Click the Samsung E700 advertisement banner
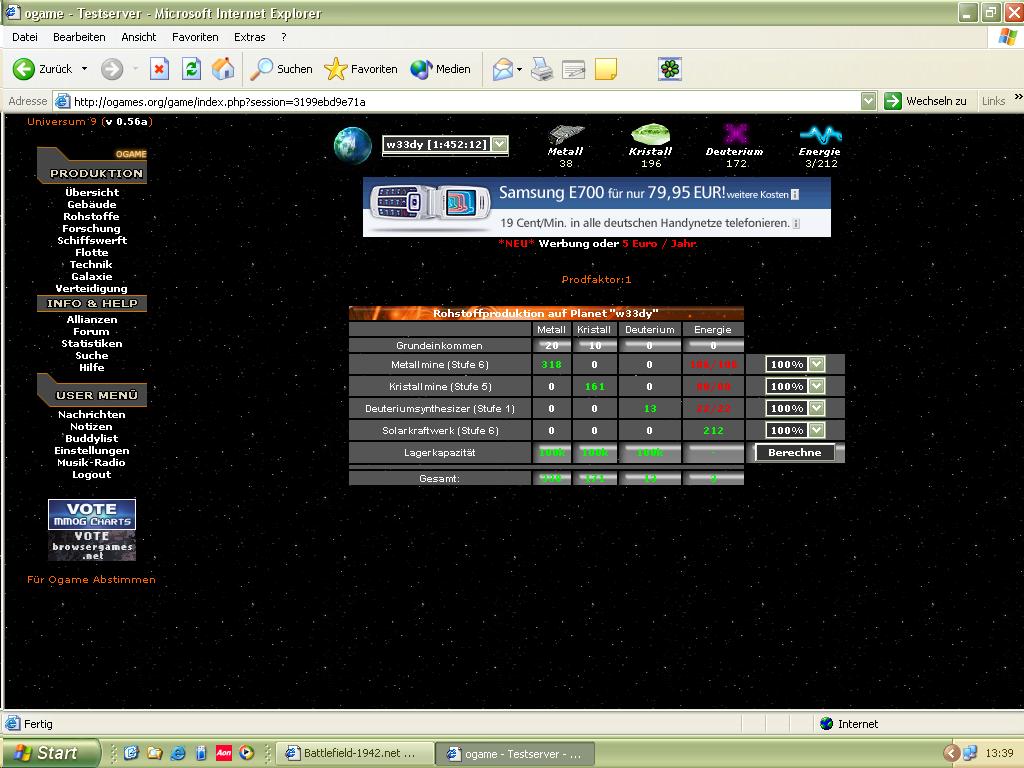 tap(597, 207)
